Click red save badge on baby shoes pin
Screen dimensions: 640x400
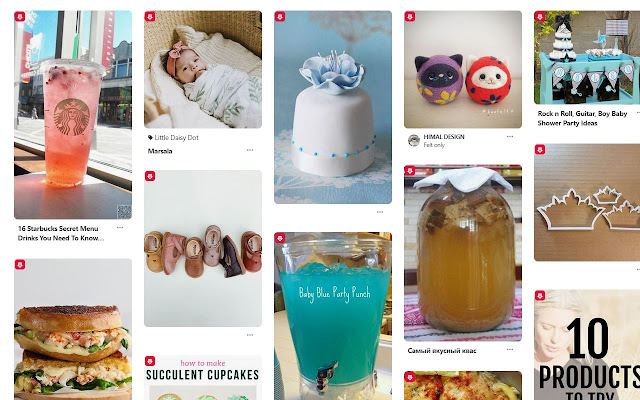tap(150, 176)
